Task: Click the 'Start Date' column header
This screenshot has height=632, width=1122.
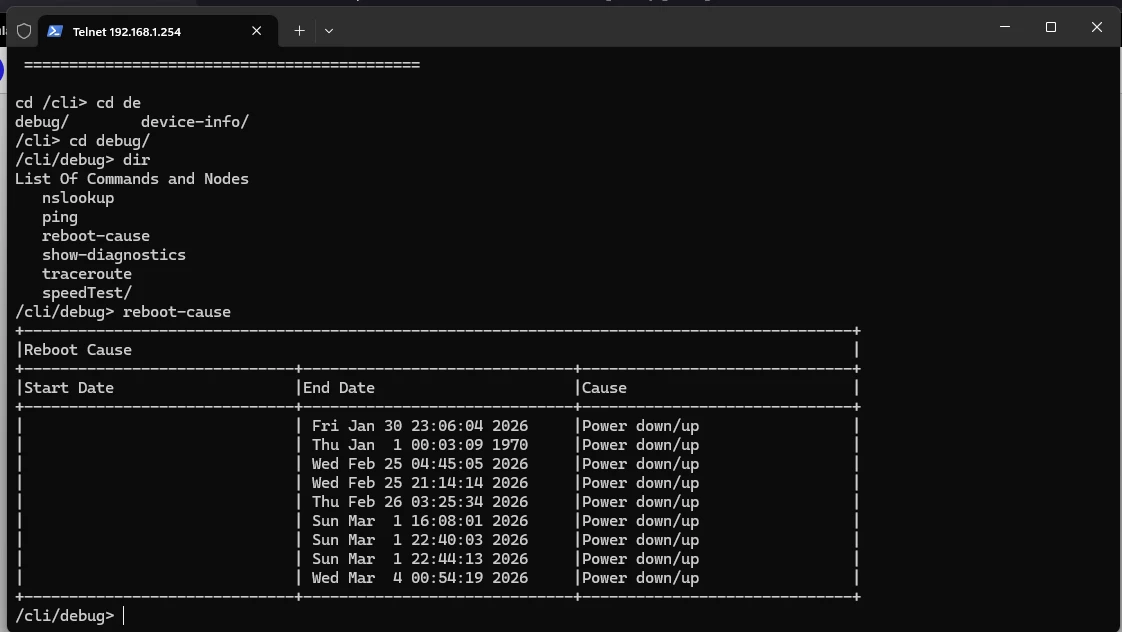Action: click(x=69, y=388)
